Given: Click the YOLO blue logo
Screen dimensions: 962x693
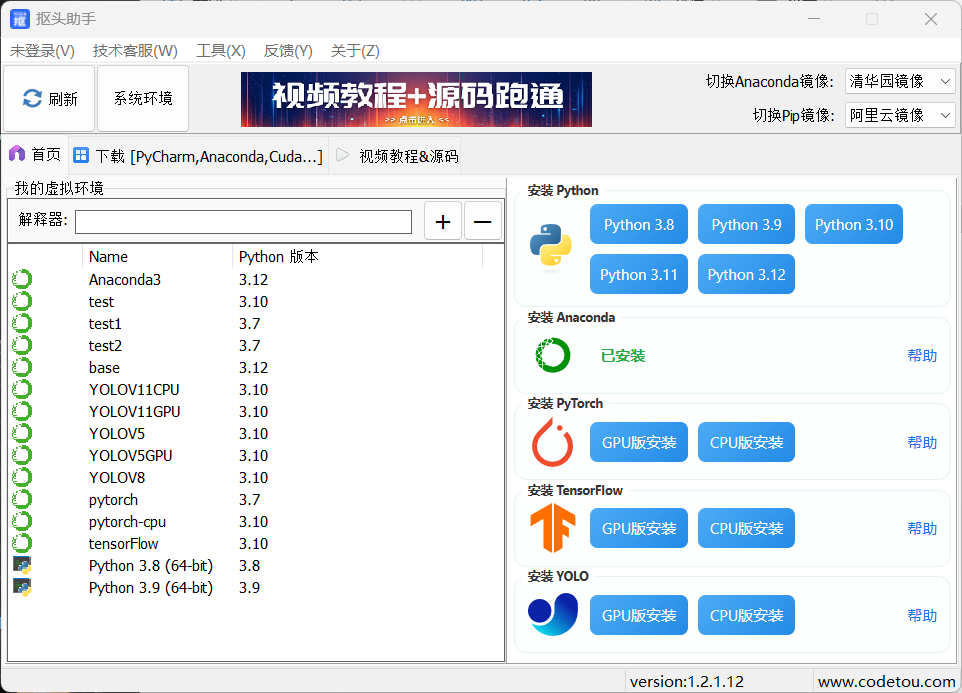Looking at the screenshot, I should [553, 615].
